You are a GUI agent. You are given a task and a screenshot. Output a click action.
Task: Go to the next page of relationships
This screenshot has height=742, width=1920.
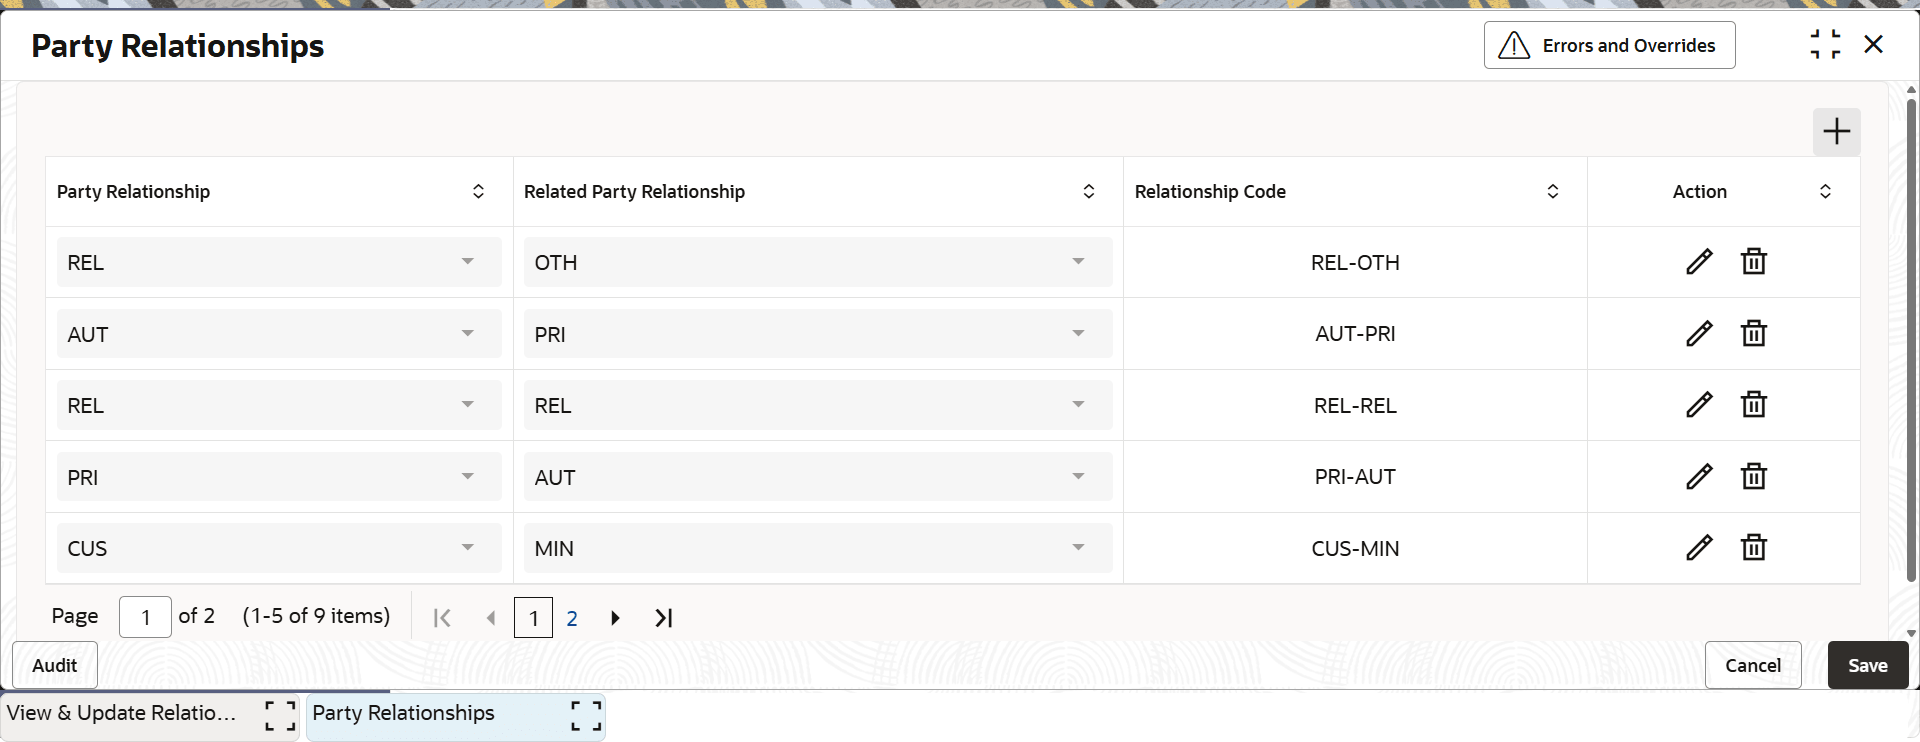[614, 617]
